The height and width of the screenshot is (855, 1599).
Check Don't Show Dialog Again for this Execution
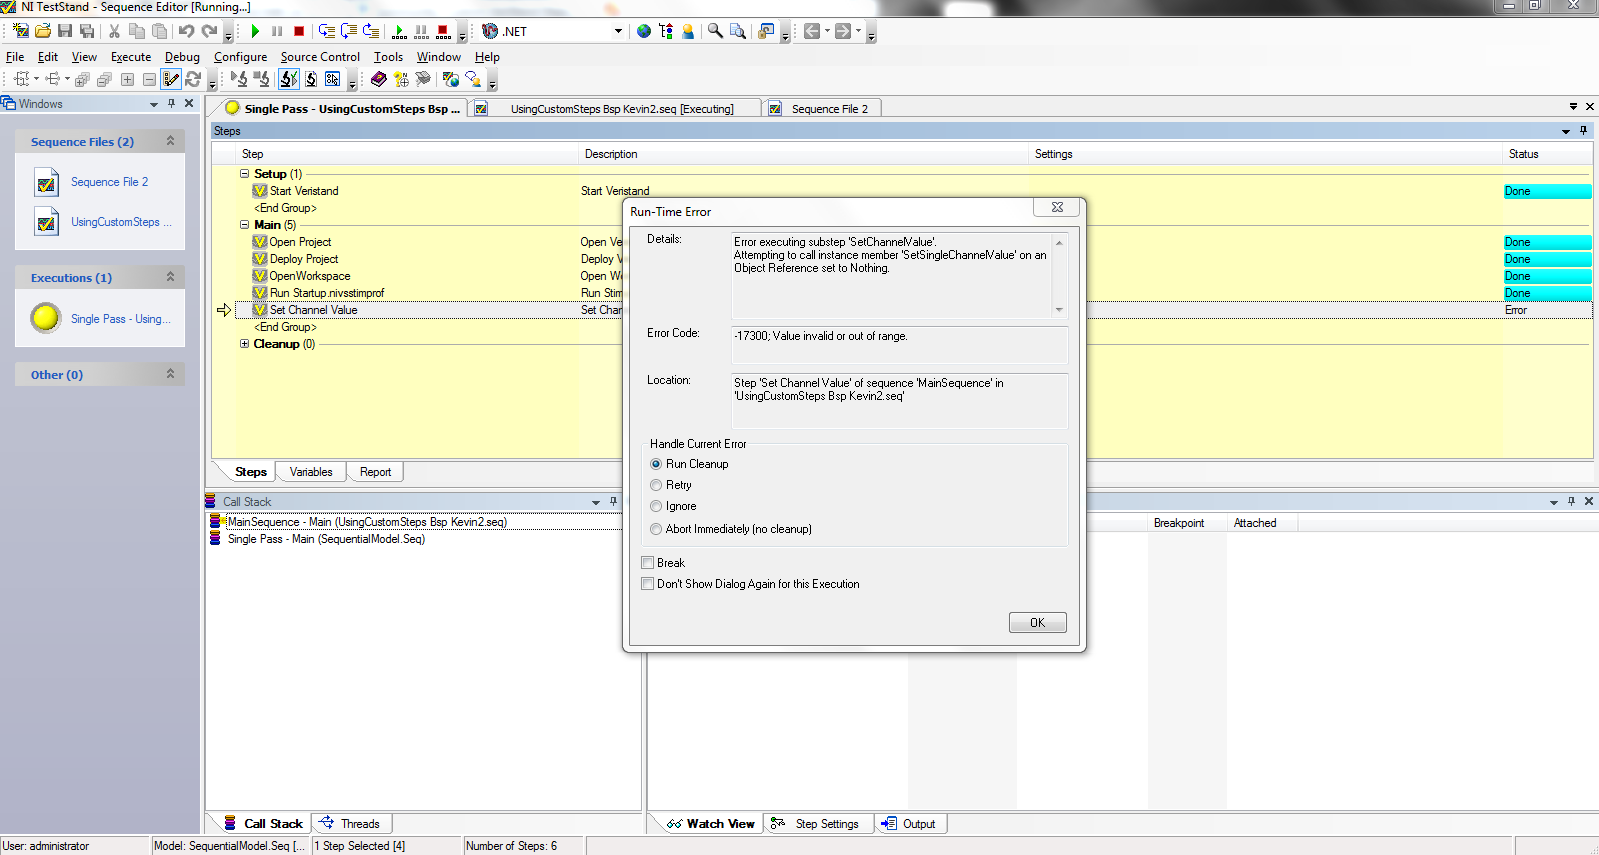(x=647, y=584)
